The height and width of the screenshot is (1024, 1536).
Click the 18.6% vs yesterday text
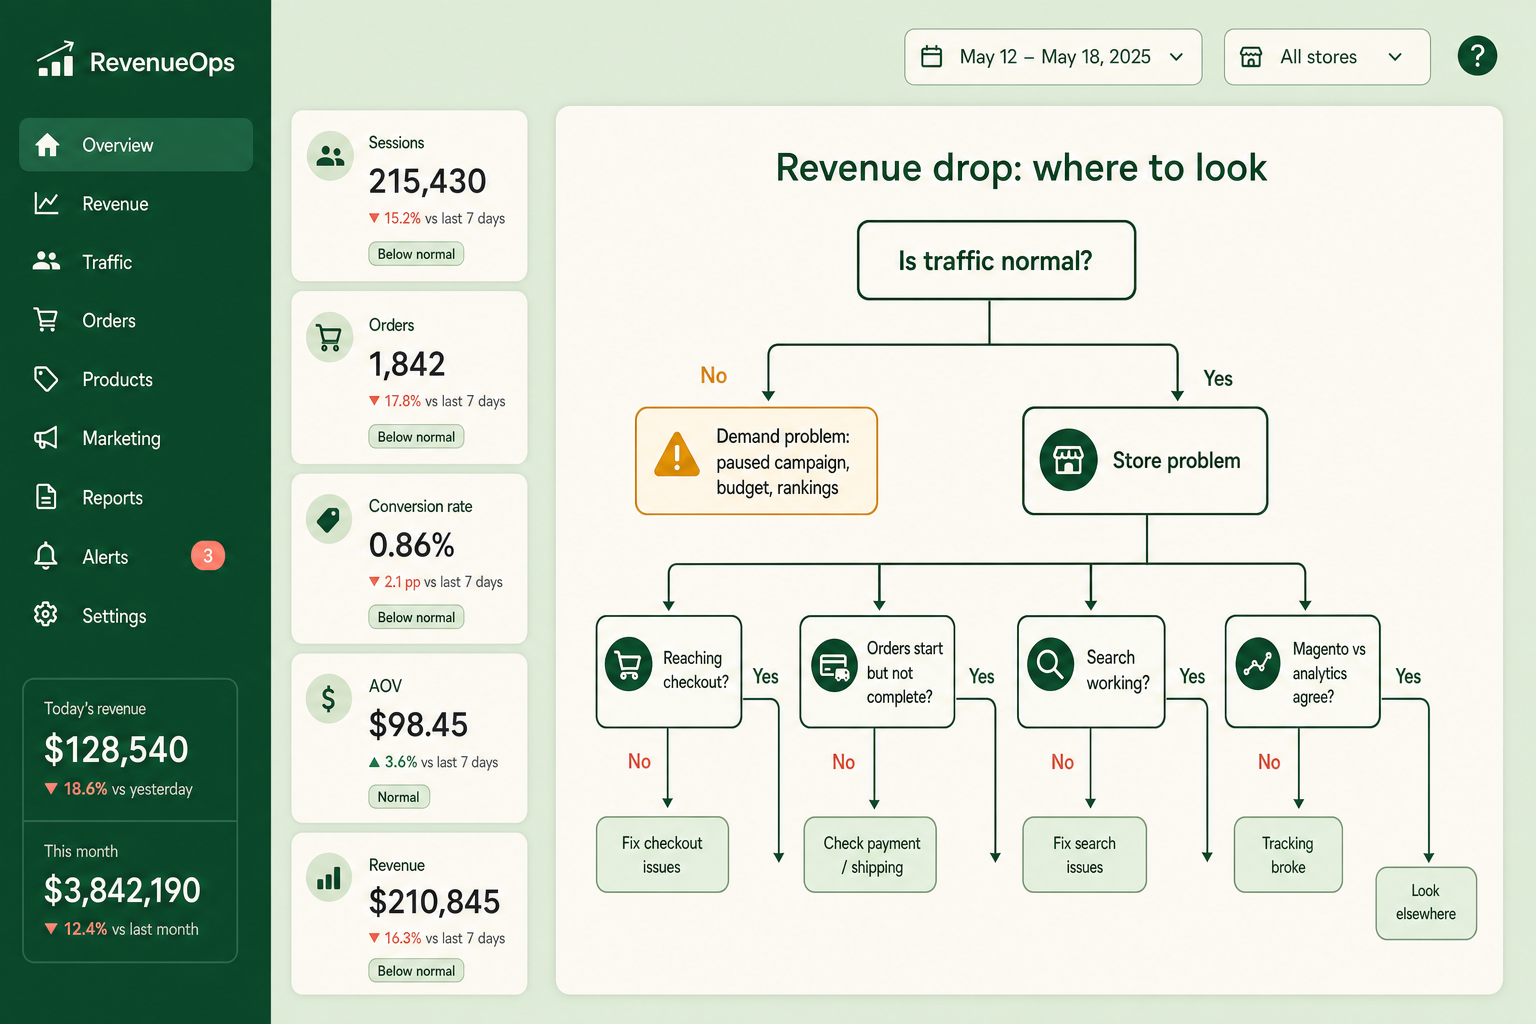click(x=118, y=789)
